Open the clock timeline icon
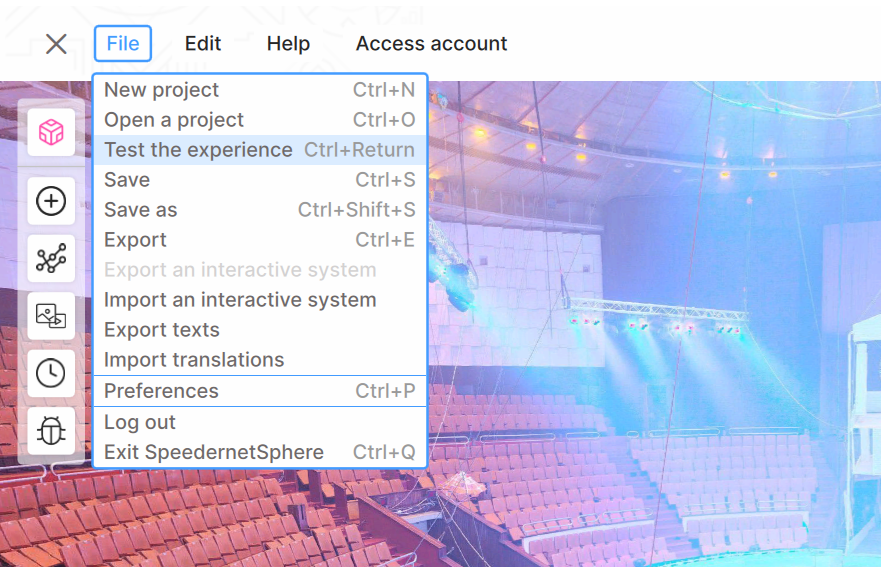This screenshot has height=567, width=881. (51, 373)
